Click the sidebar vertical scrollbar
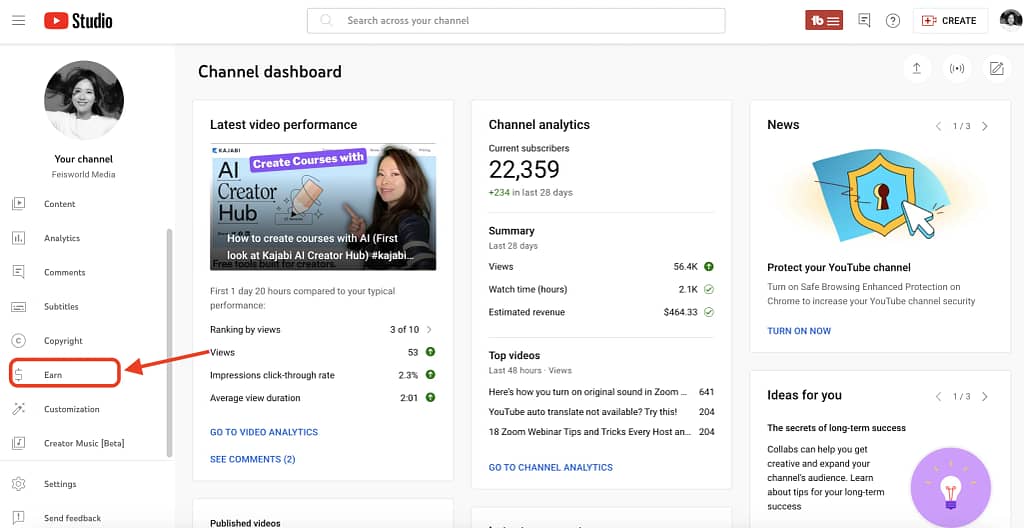1024x528 pixels. [x=169, y=340]
